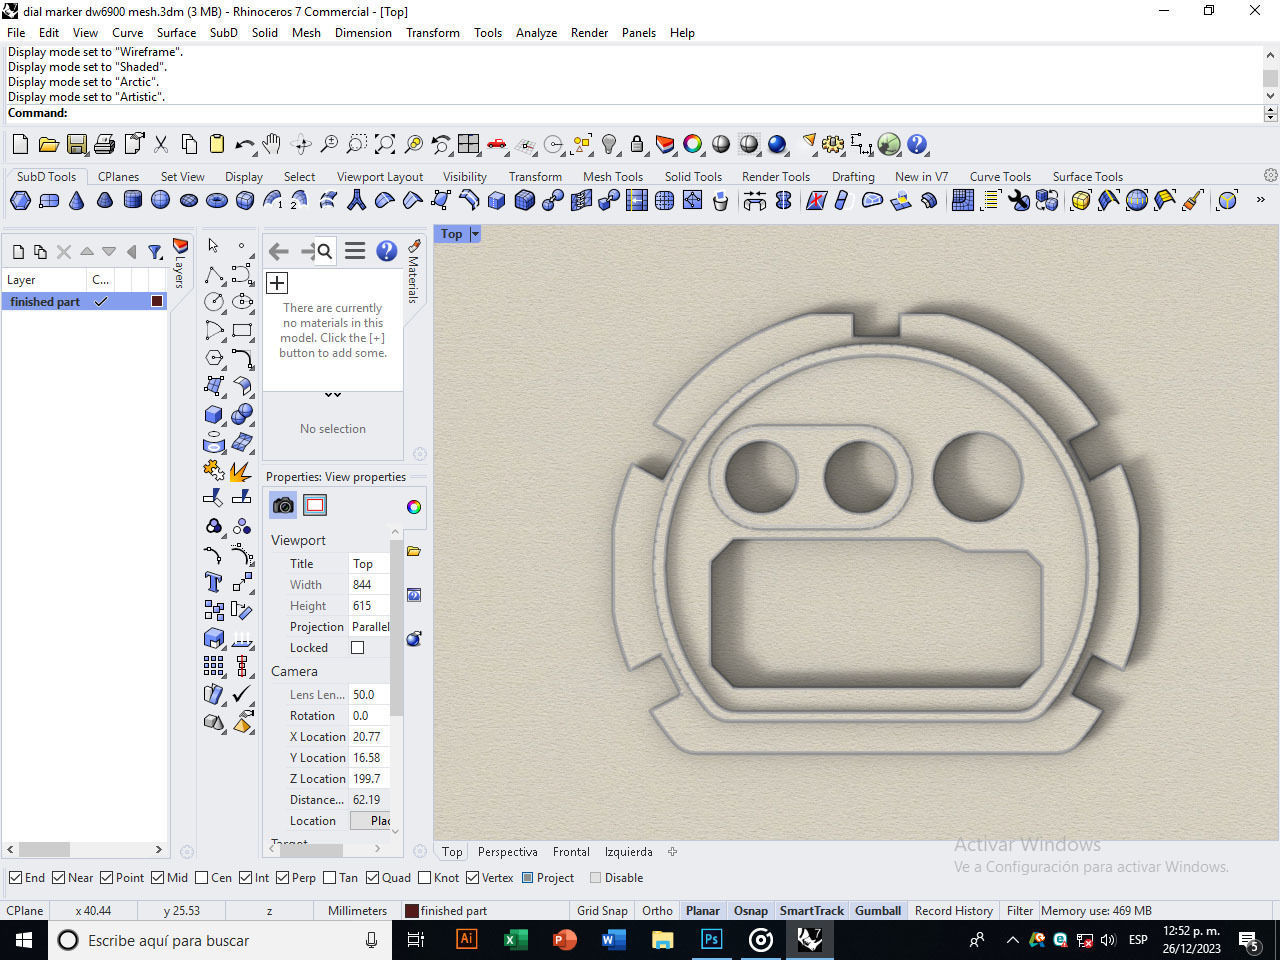Enable the Knot osnap checkbox

(425, 878)
